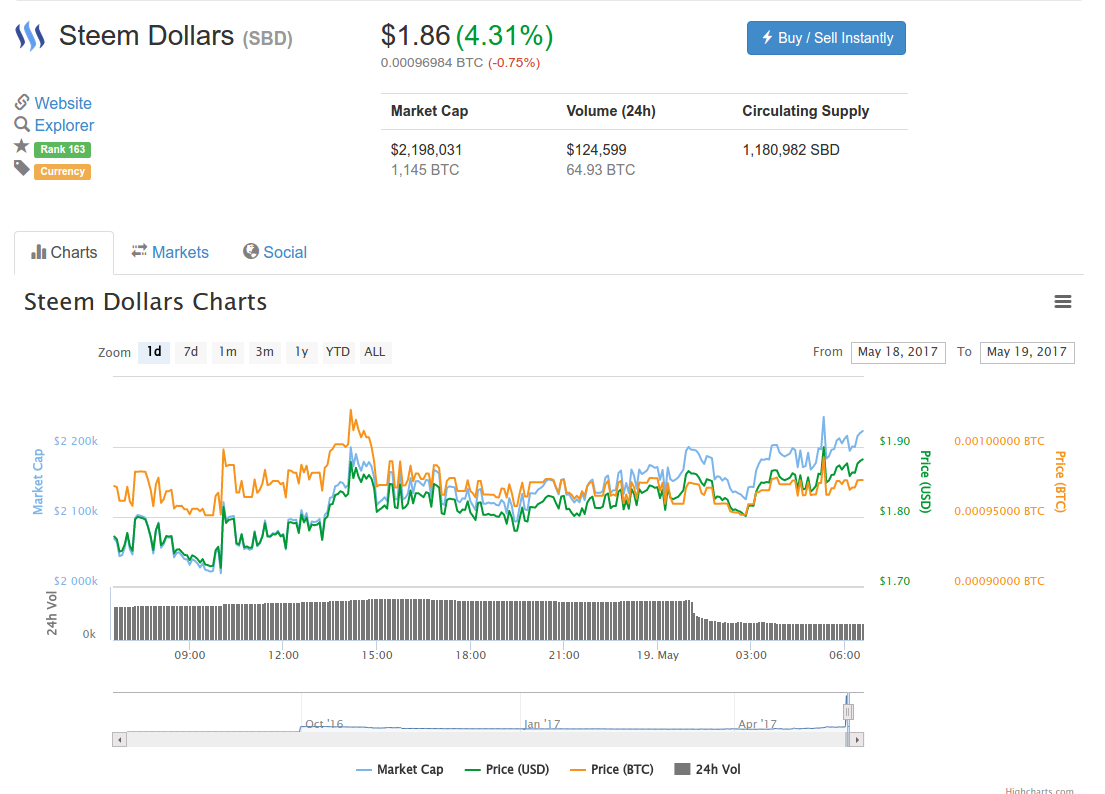Click the To date field May 19, 2017
This screenshot has width=1105, height=794.
point(1027,352)
